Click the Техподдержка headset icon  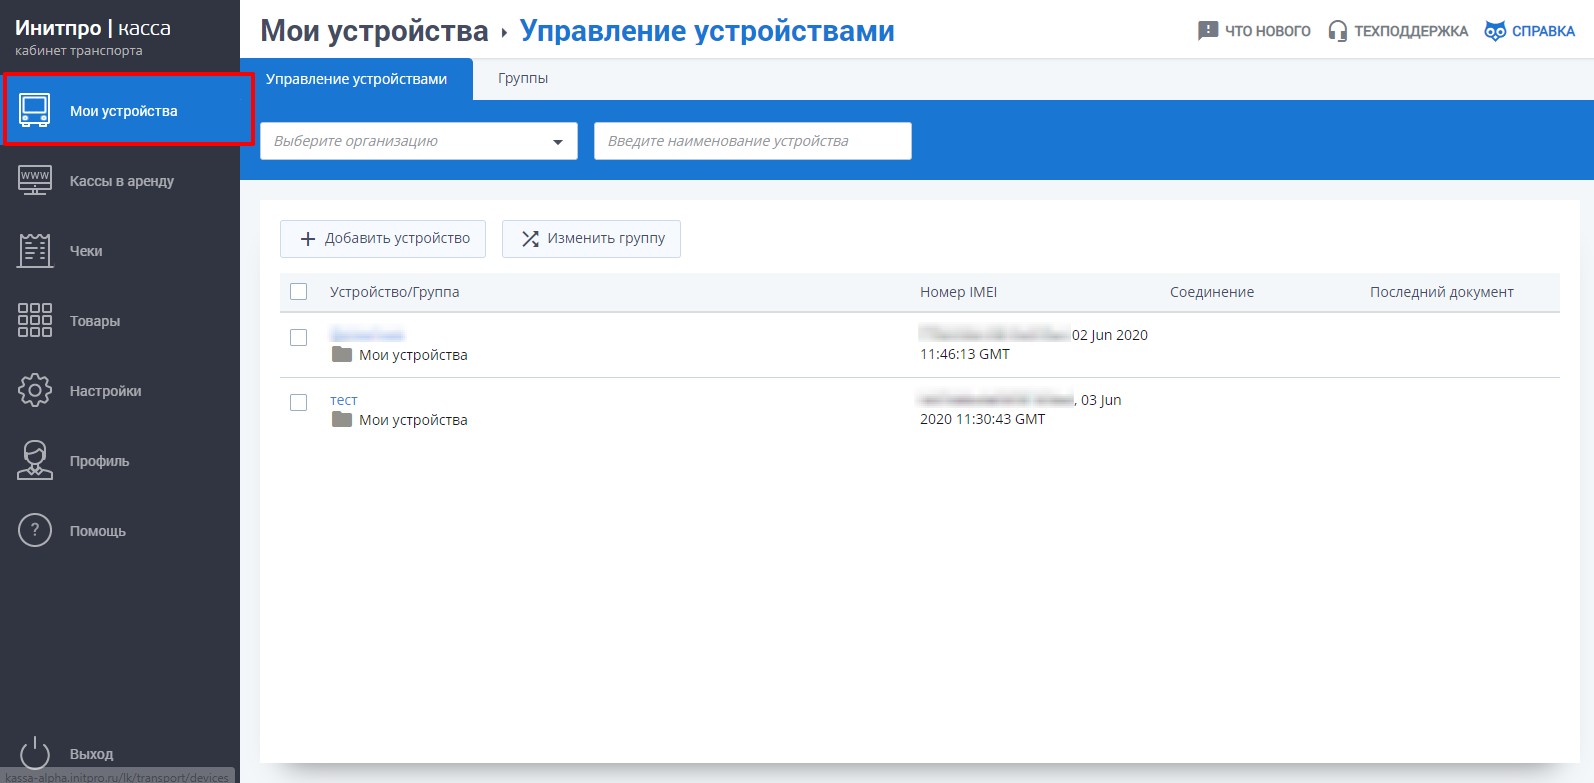1337,31
